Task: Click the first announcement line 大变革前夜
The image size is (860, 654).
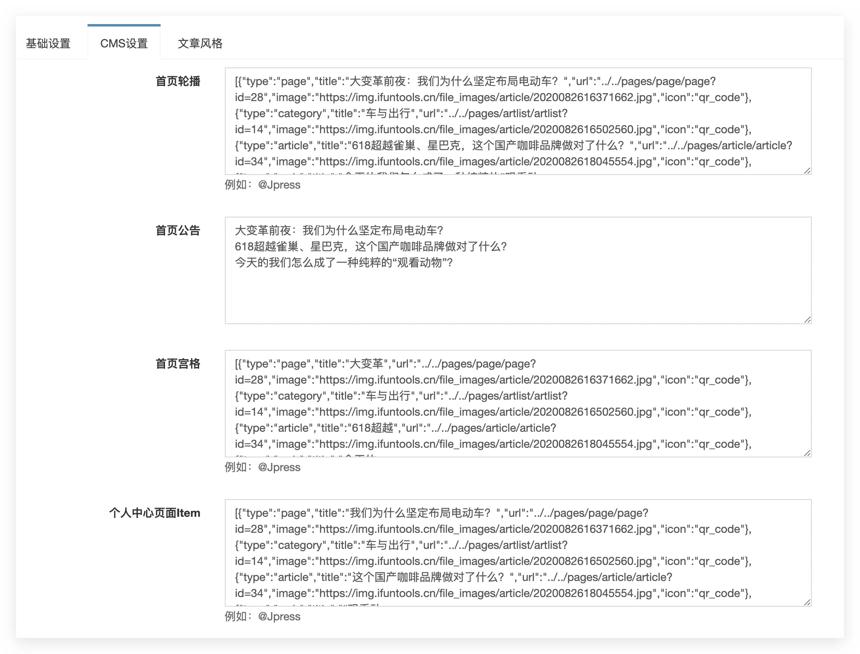Action: pos(339,230)
